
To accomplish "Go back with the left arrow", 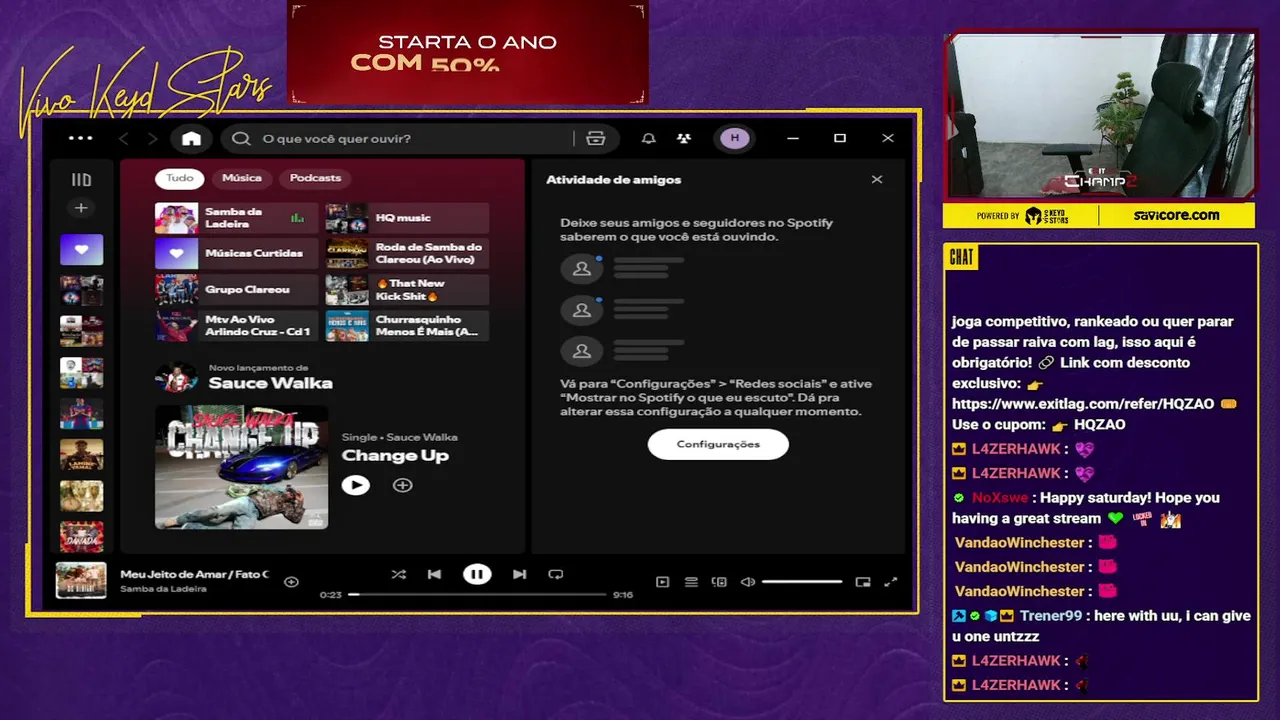I will click(x=124, y=138).
